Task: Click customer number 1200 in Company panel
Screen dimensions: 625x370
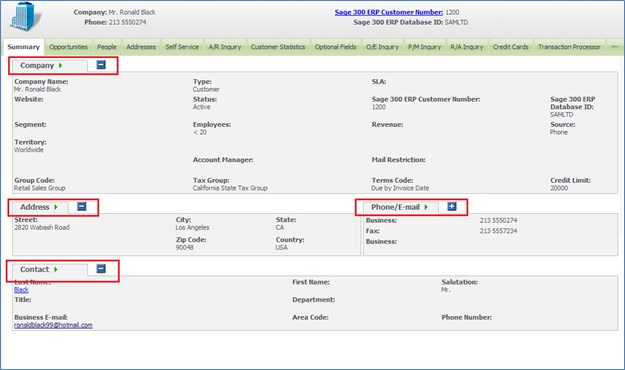Action: coord(379,107)
